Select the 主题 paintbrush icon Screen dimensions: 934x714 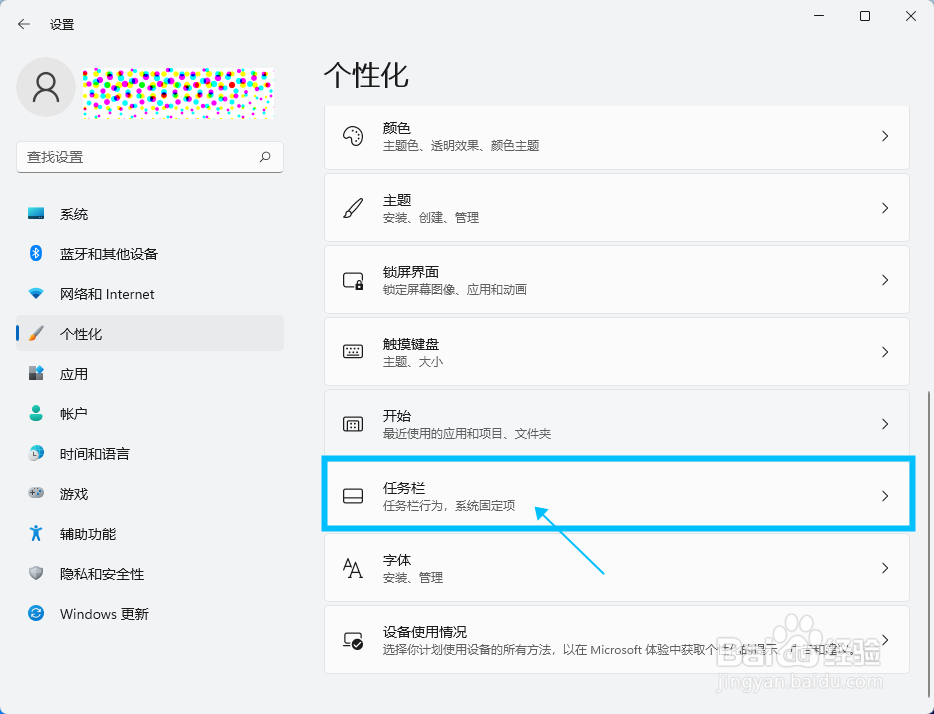pyautogui.click(x=352, y=207)
